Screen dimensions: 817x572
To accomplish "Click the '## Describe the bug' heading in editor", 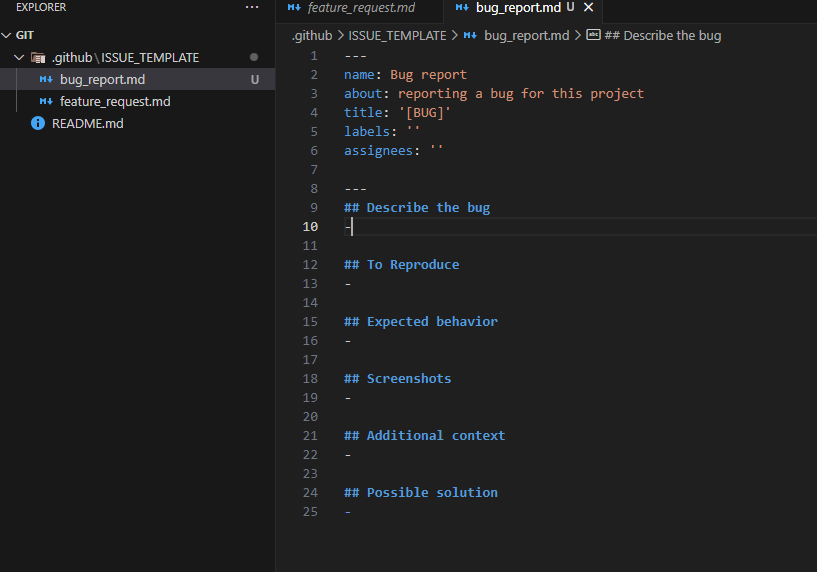I will tap(417, 208).
